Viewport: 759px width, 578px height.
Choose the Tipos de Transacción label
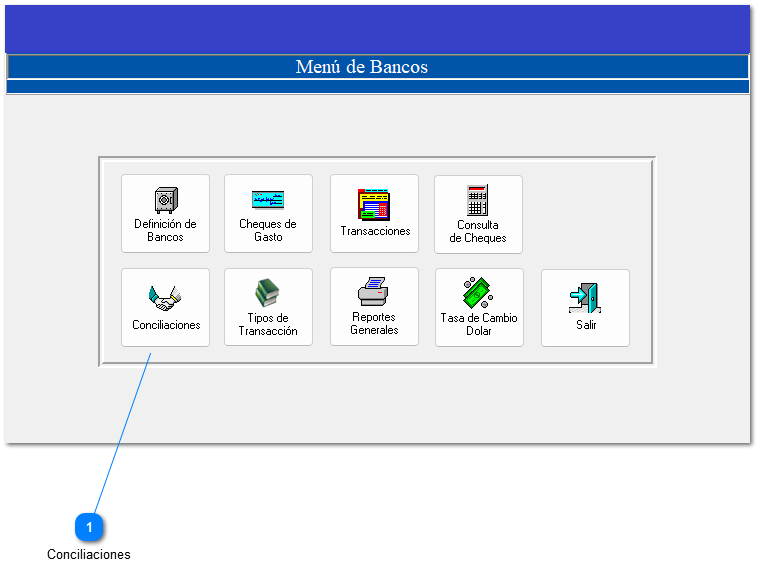coord(268,325)
